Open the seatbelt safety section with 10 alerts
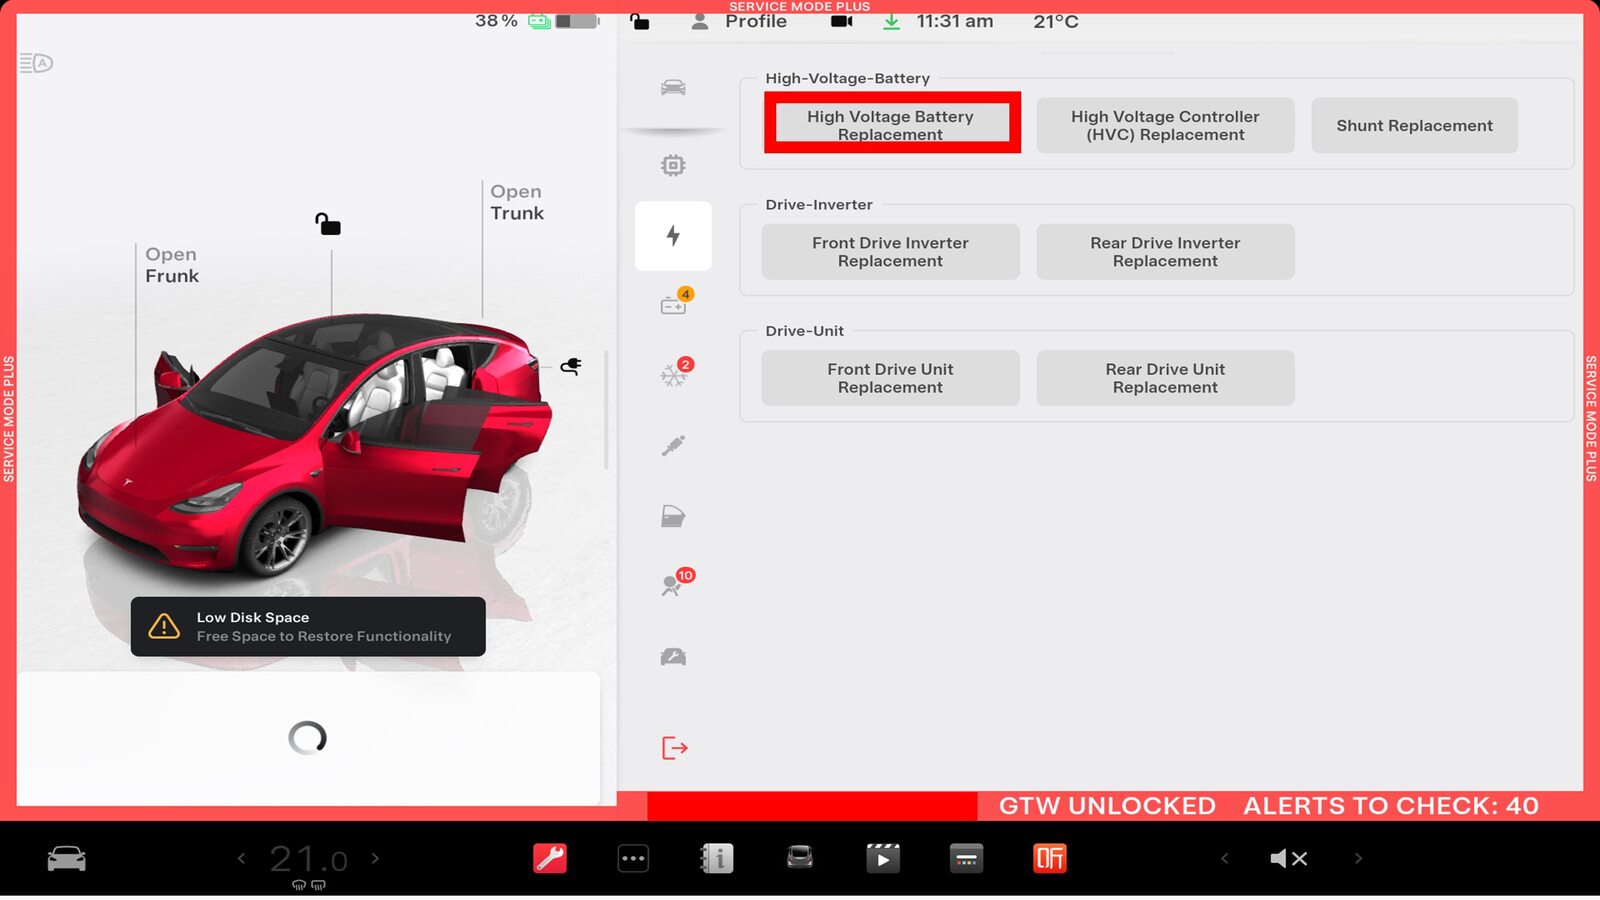 [x=676, y=583]
